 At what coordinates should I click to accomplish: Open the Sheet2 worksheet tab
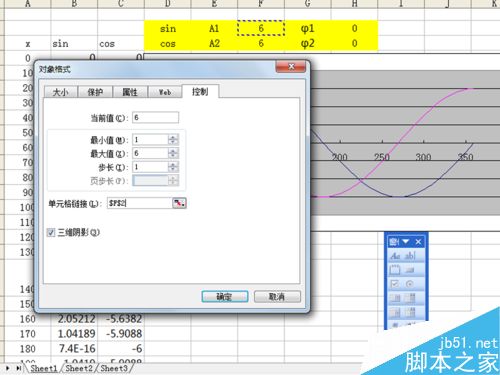[79, 368]
